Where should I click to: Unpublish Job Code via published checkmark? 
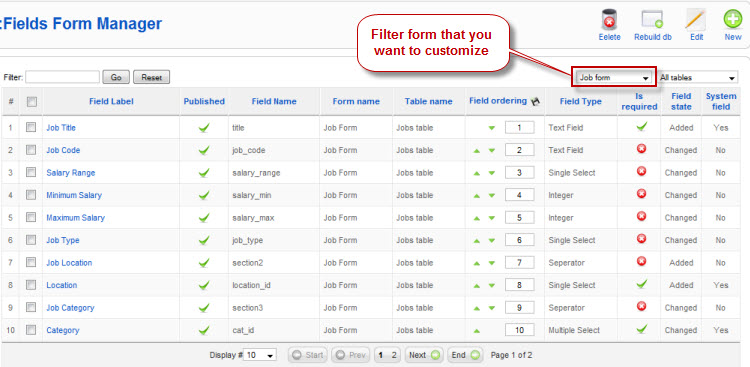click(204, 150)
